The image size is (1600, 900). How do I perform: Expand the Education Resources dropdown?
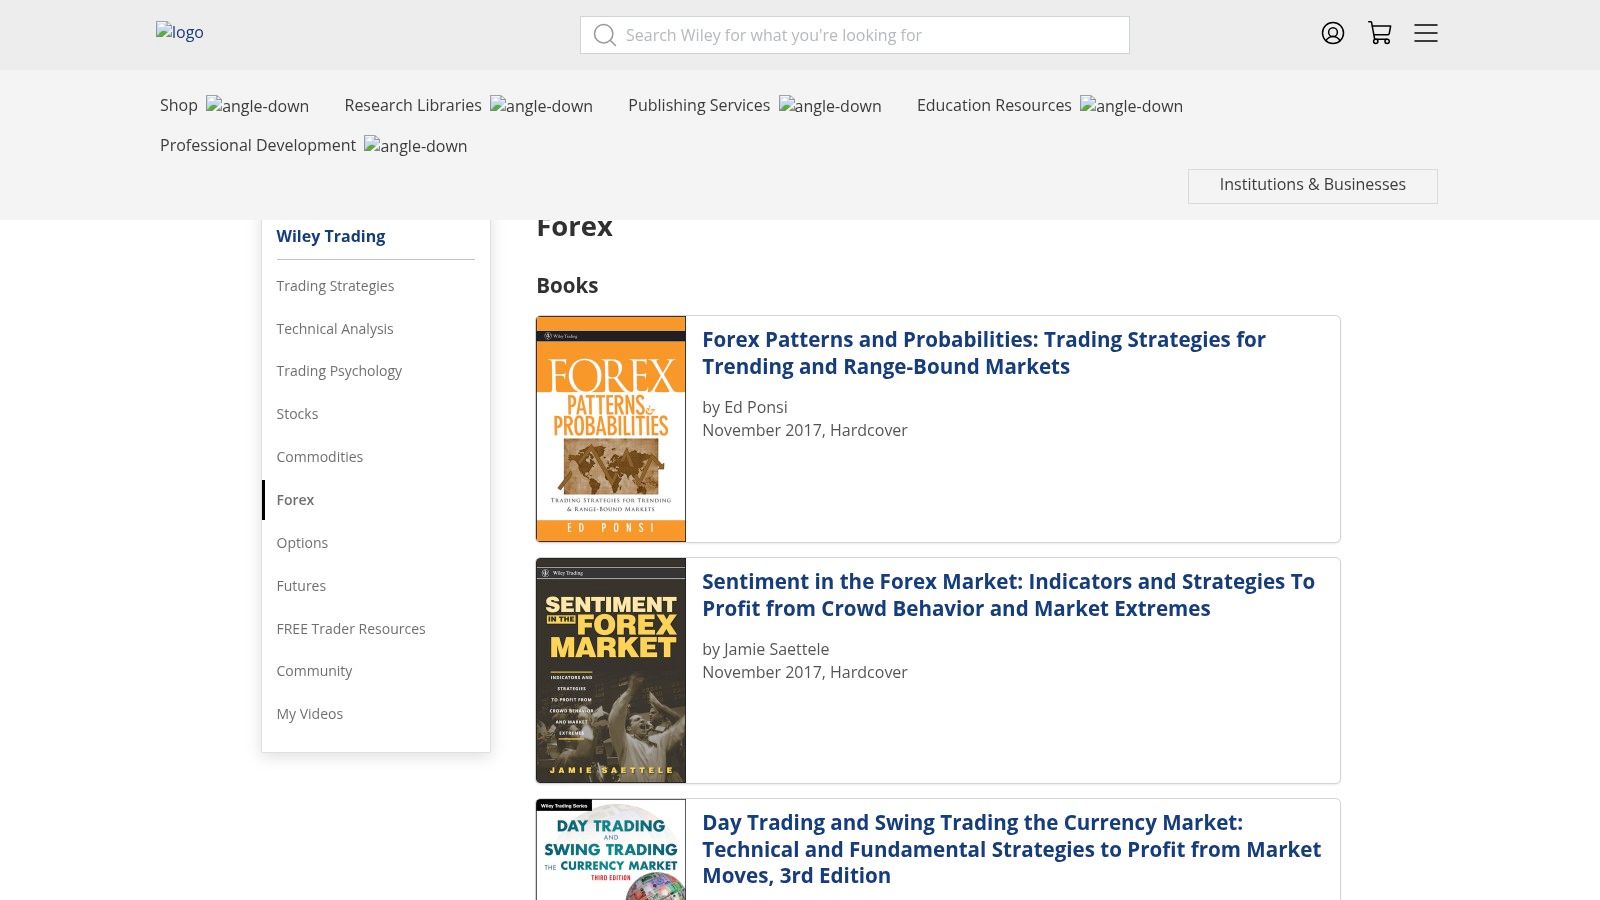click(x=1049, y=105)
